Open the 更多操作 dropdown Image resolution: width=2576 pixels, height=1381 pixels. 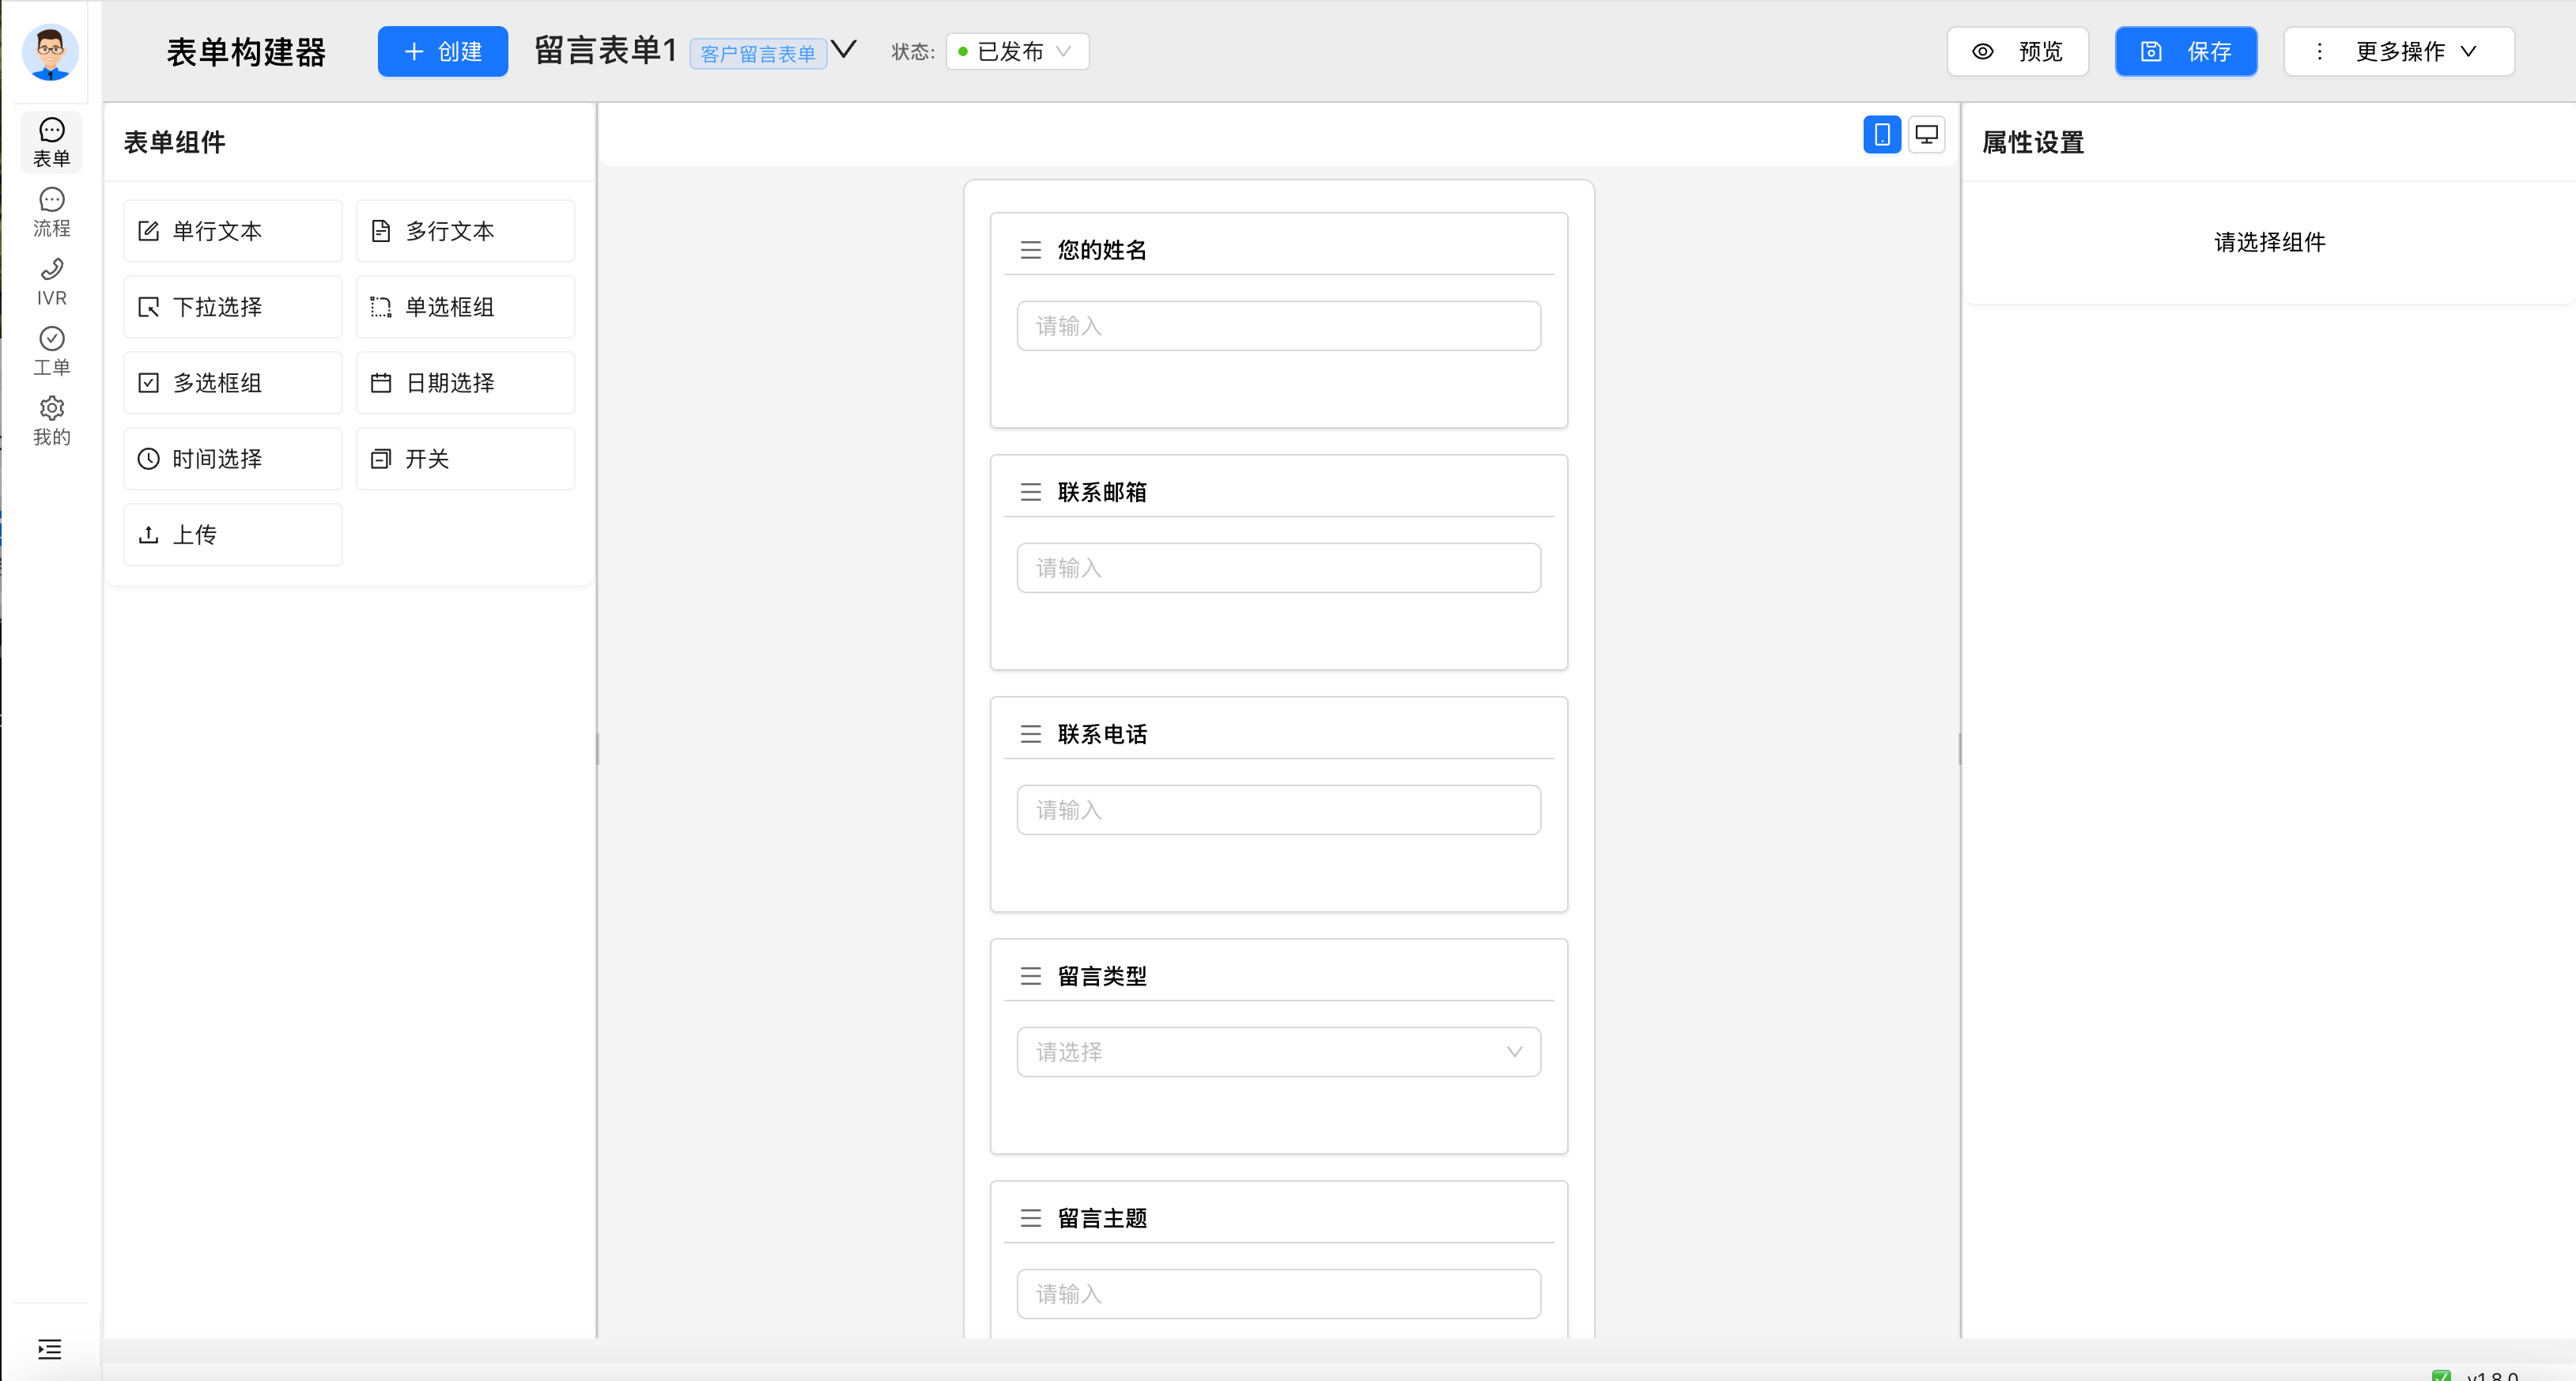pos(2398,51)
